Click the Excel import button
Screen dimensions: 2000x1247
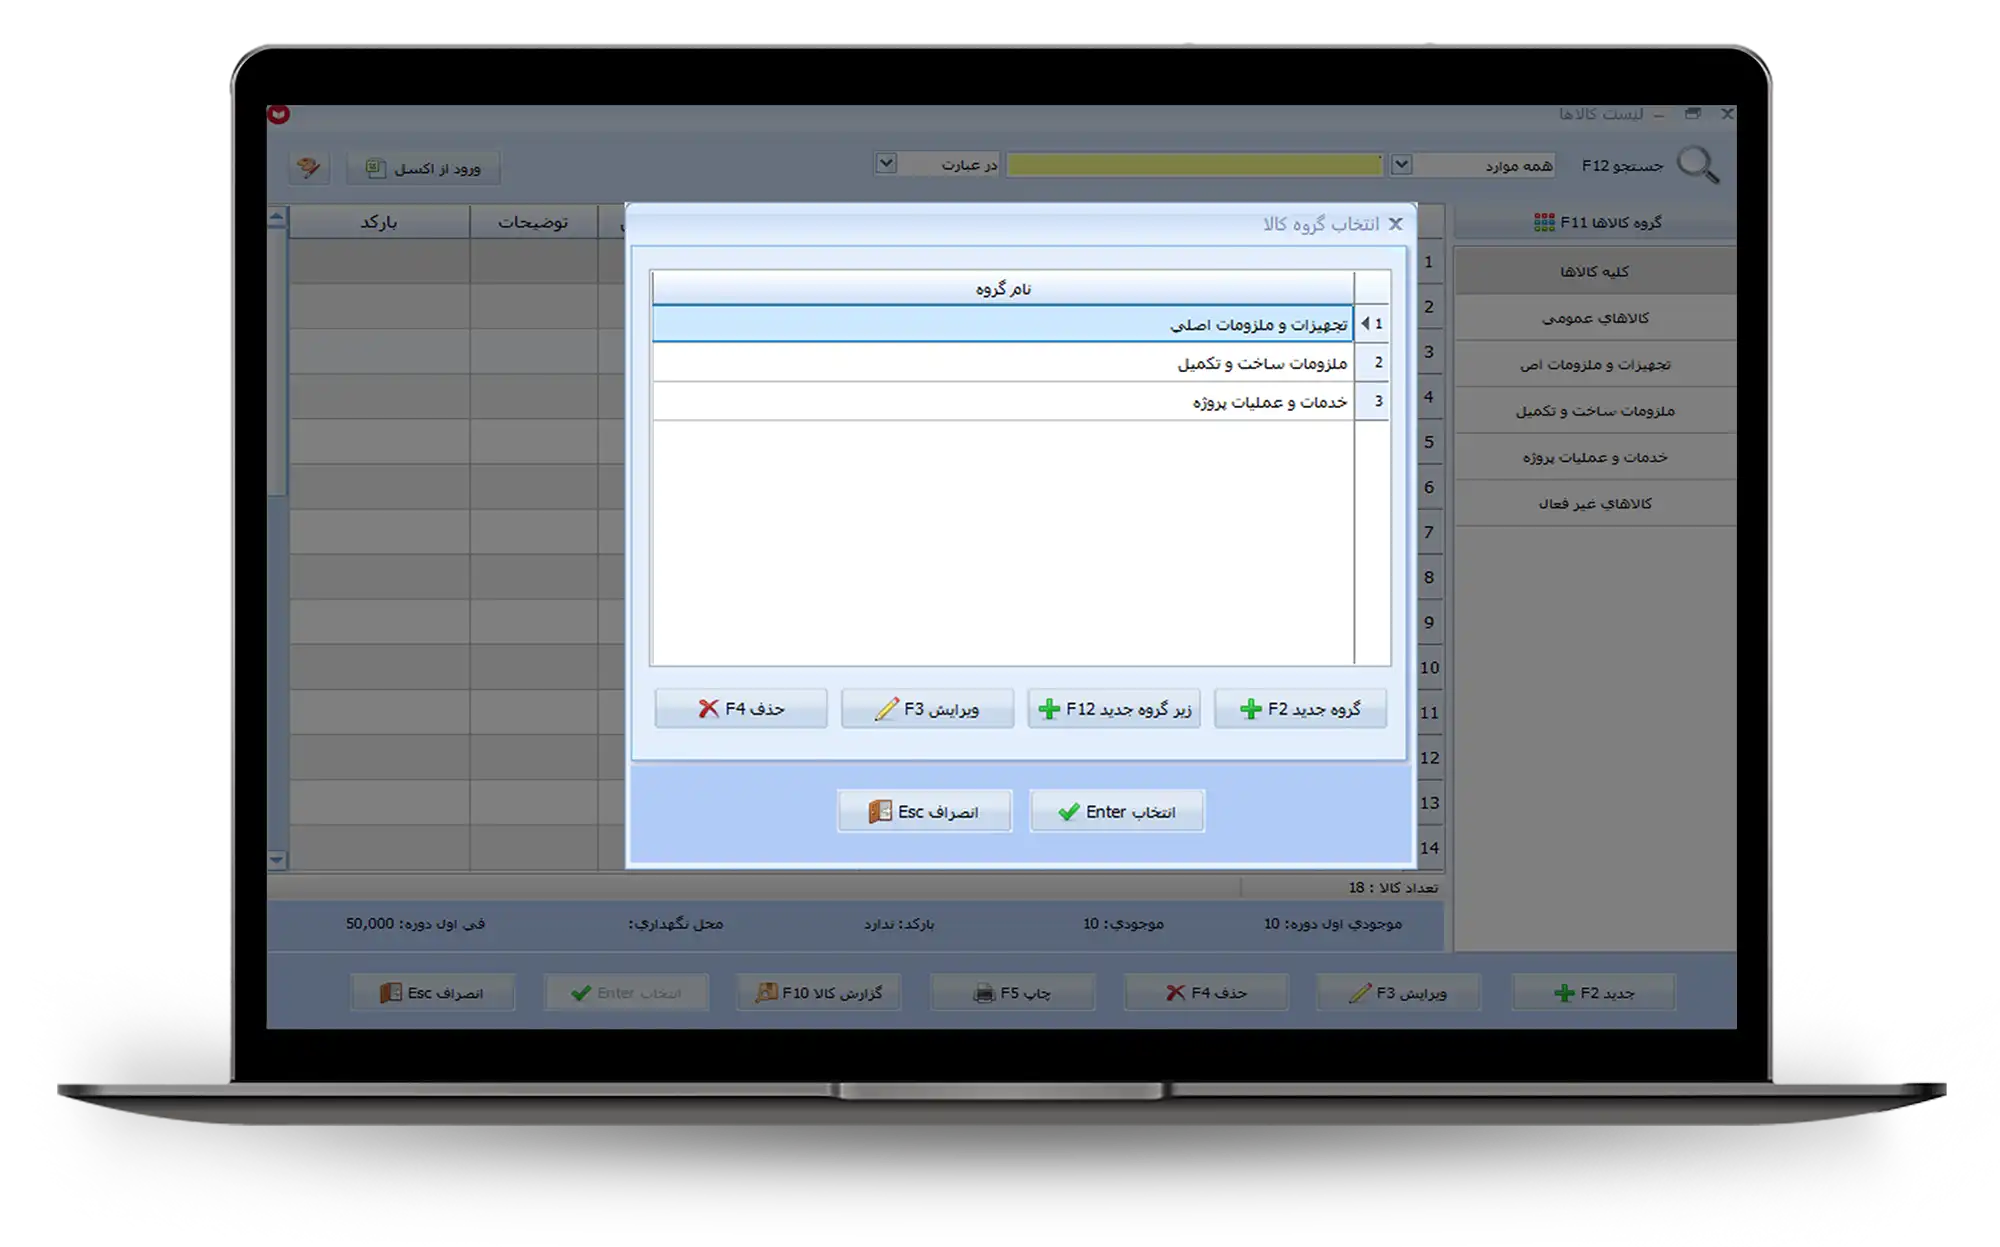(x=423, y=168)
